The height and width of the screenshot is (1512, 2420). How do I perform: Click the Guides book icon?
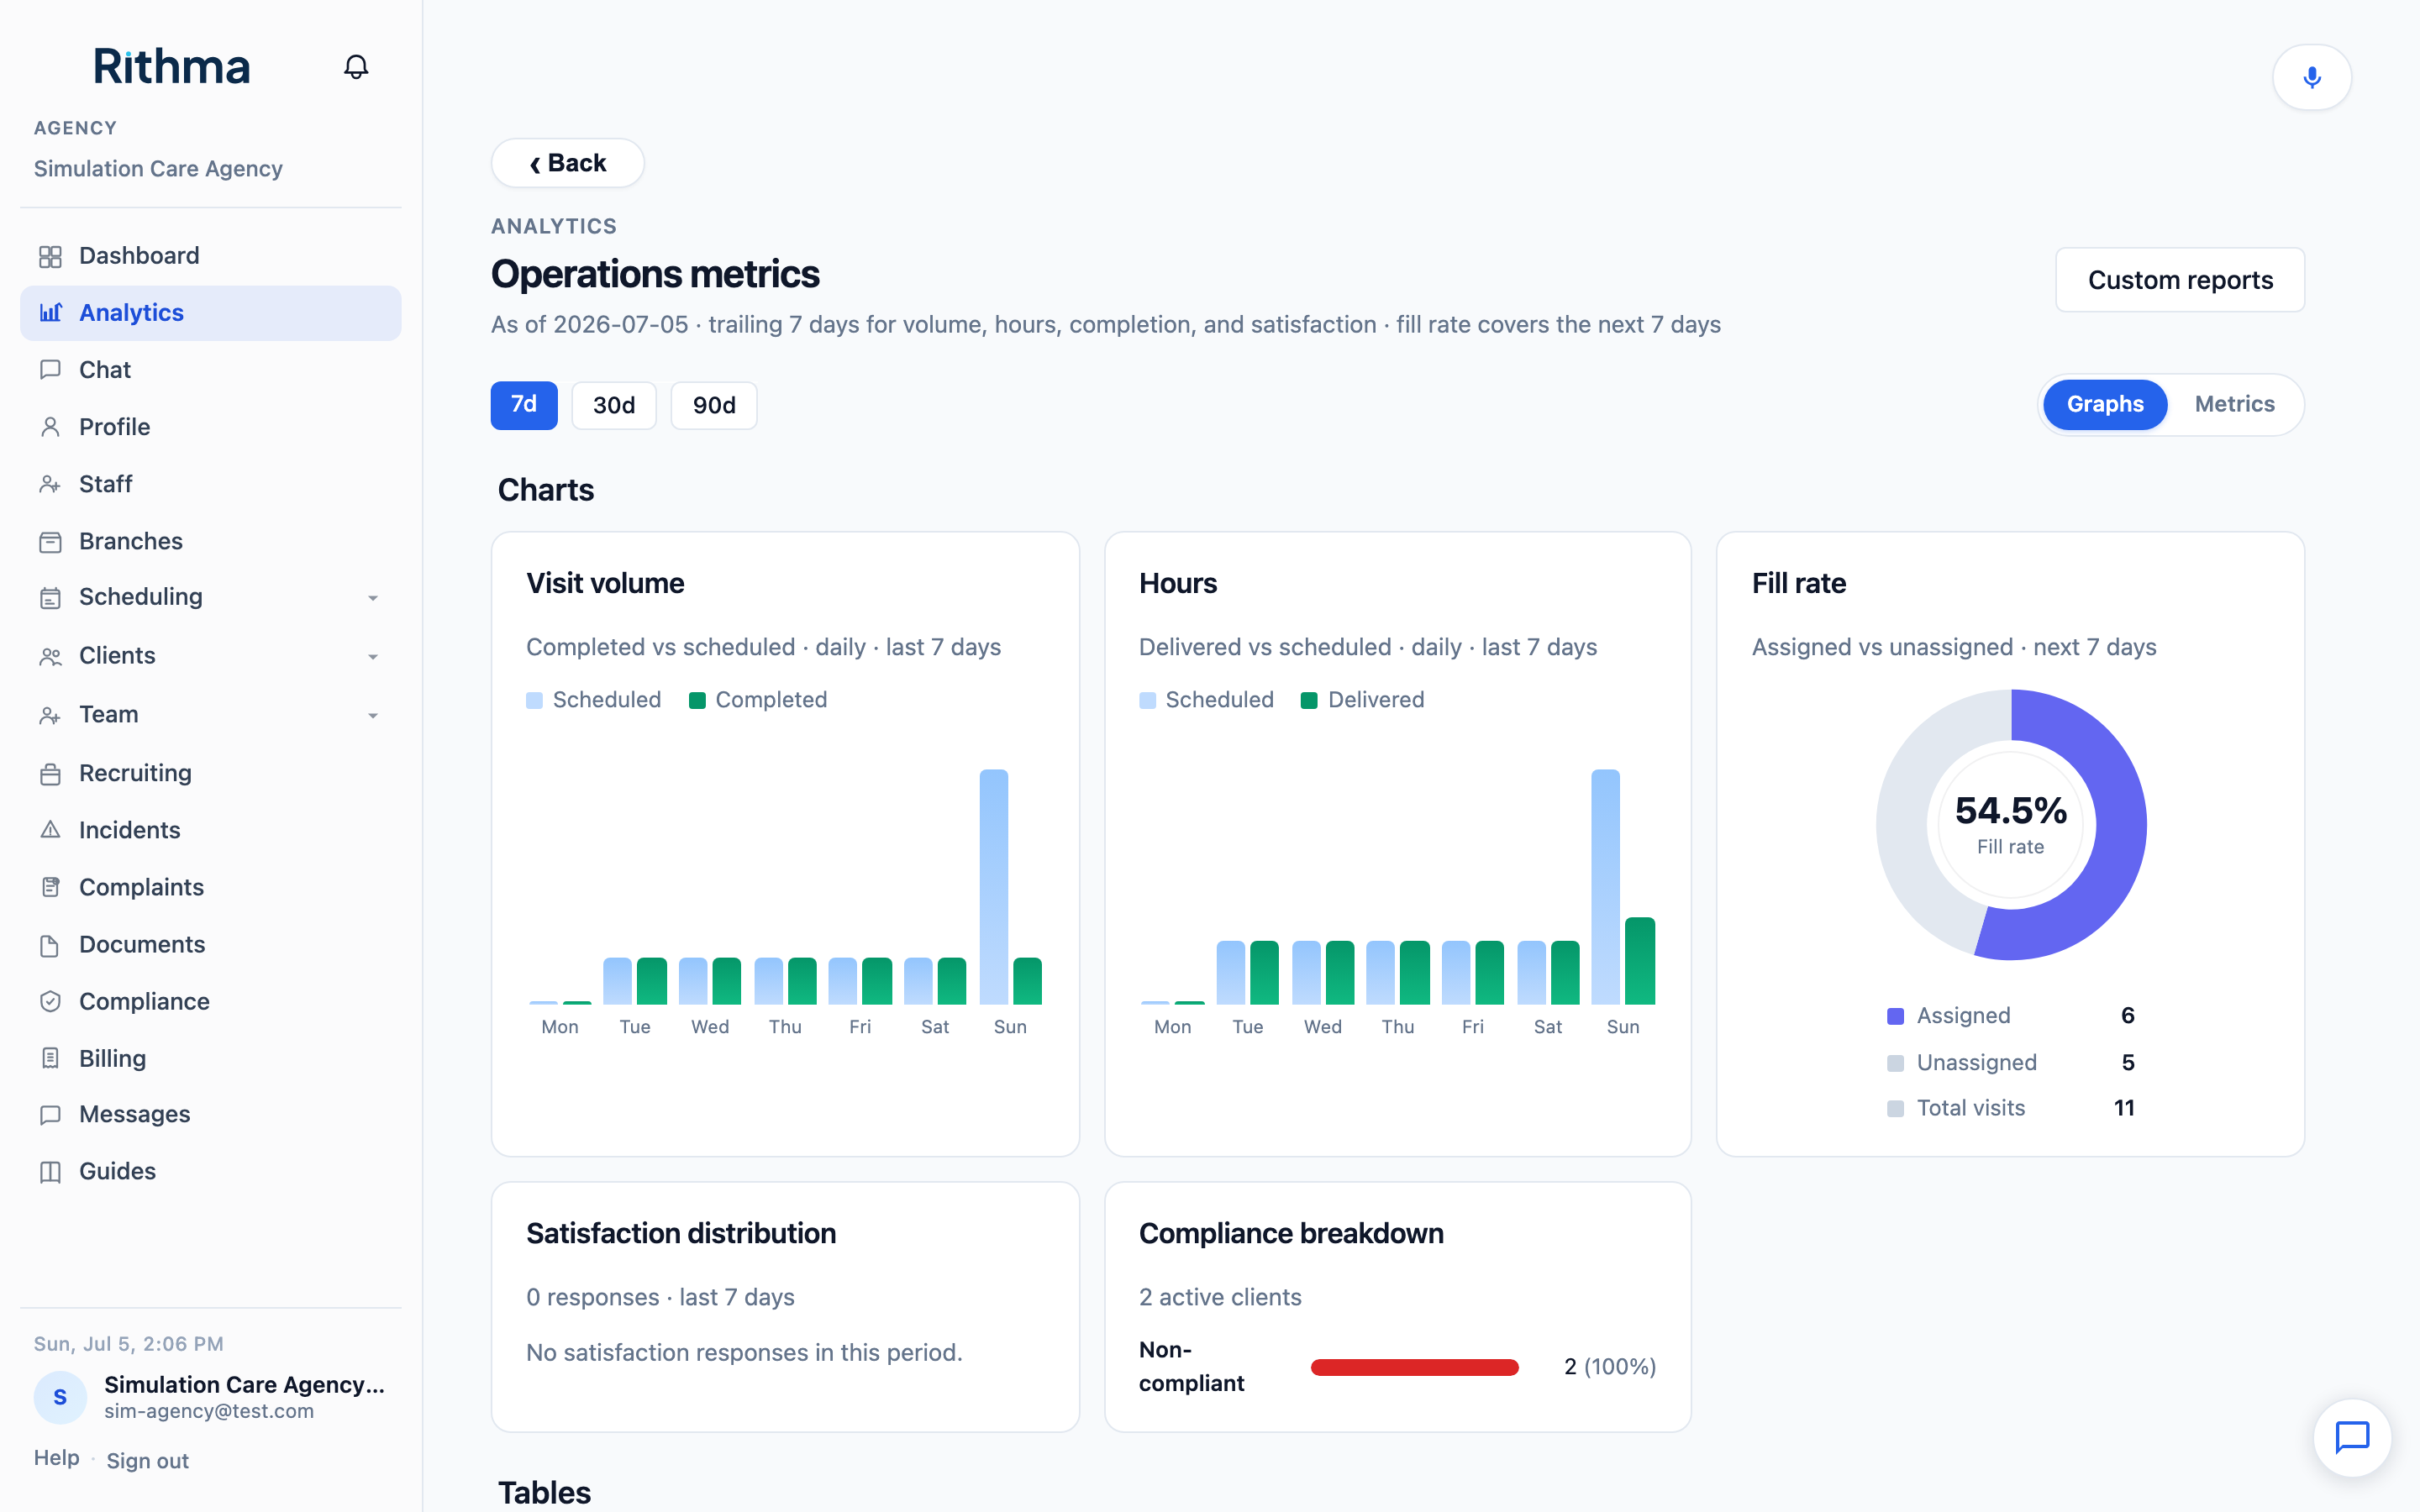tap(50, 1171)
